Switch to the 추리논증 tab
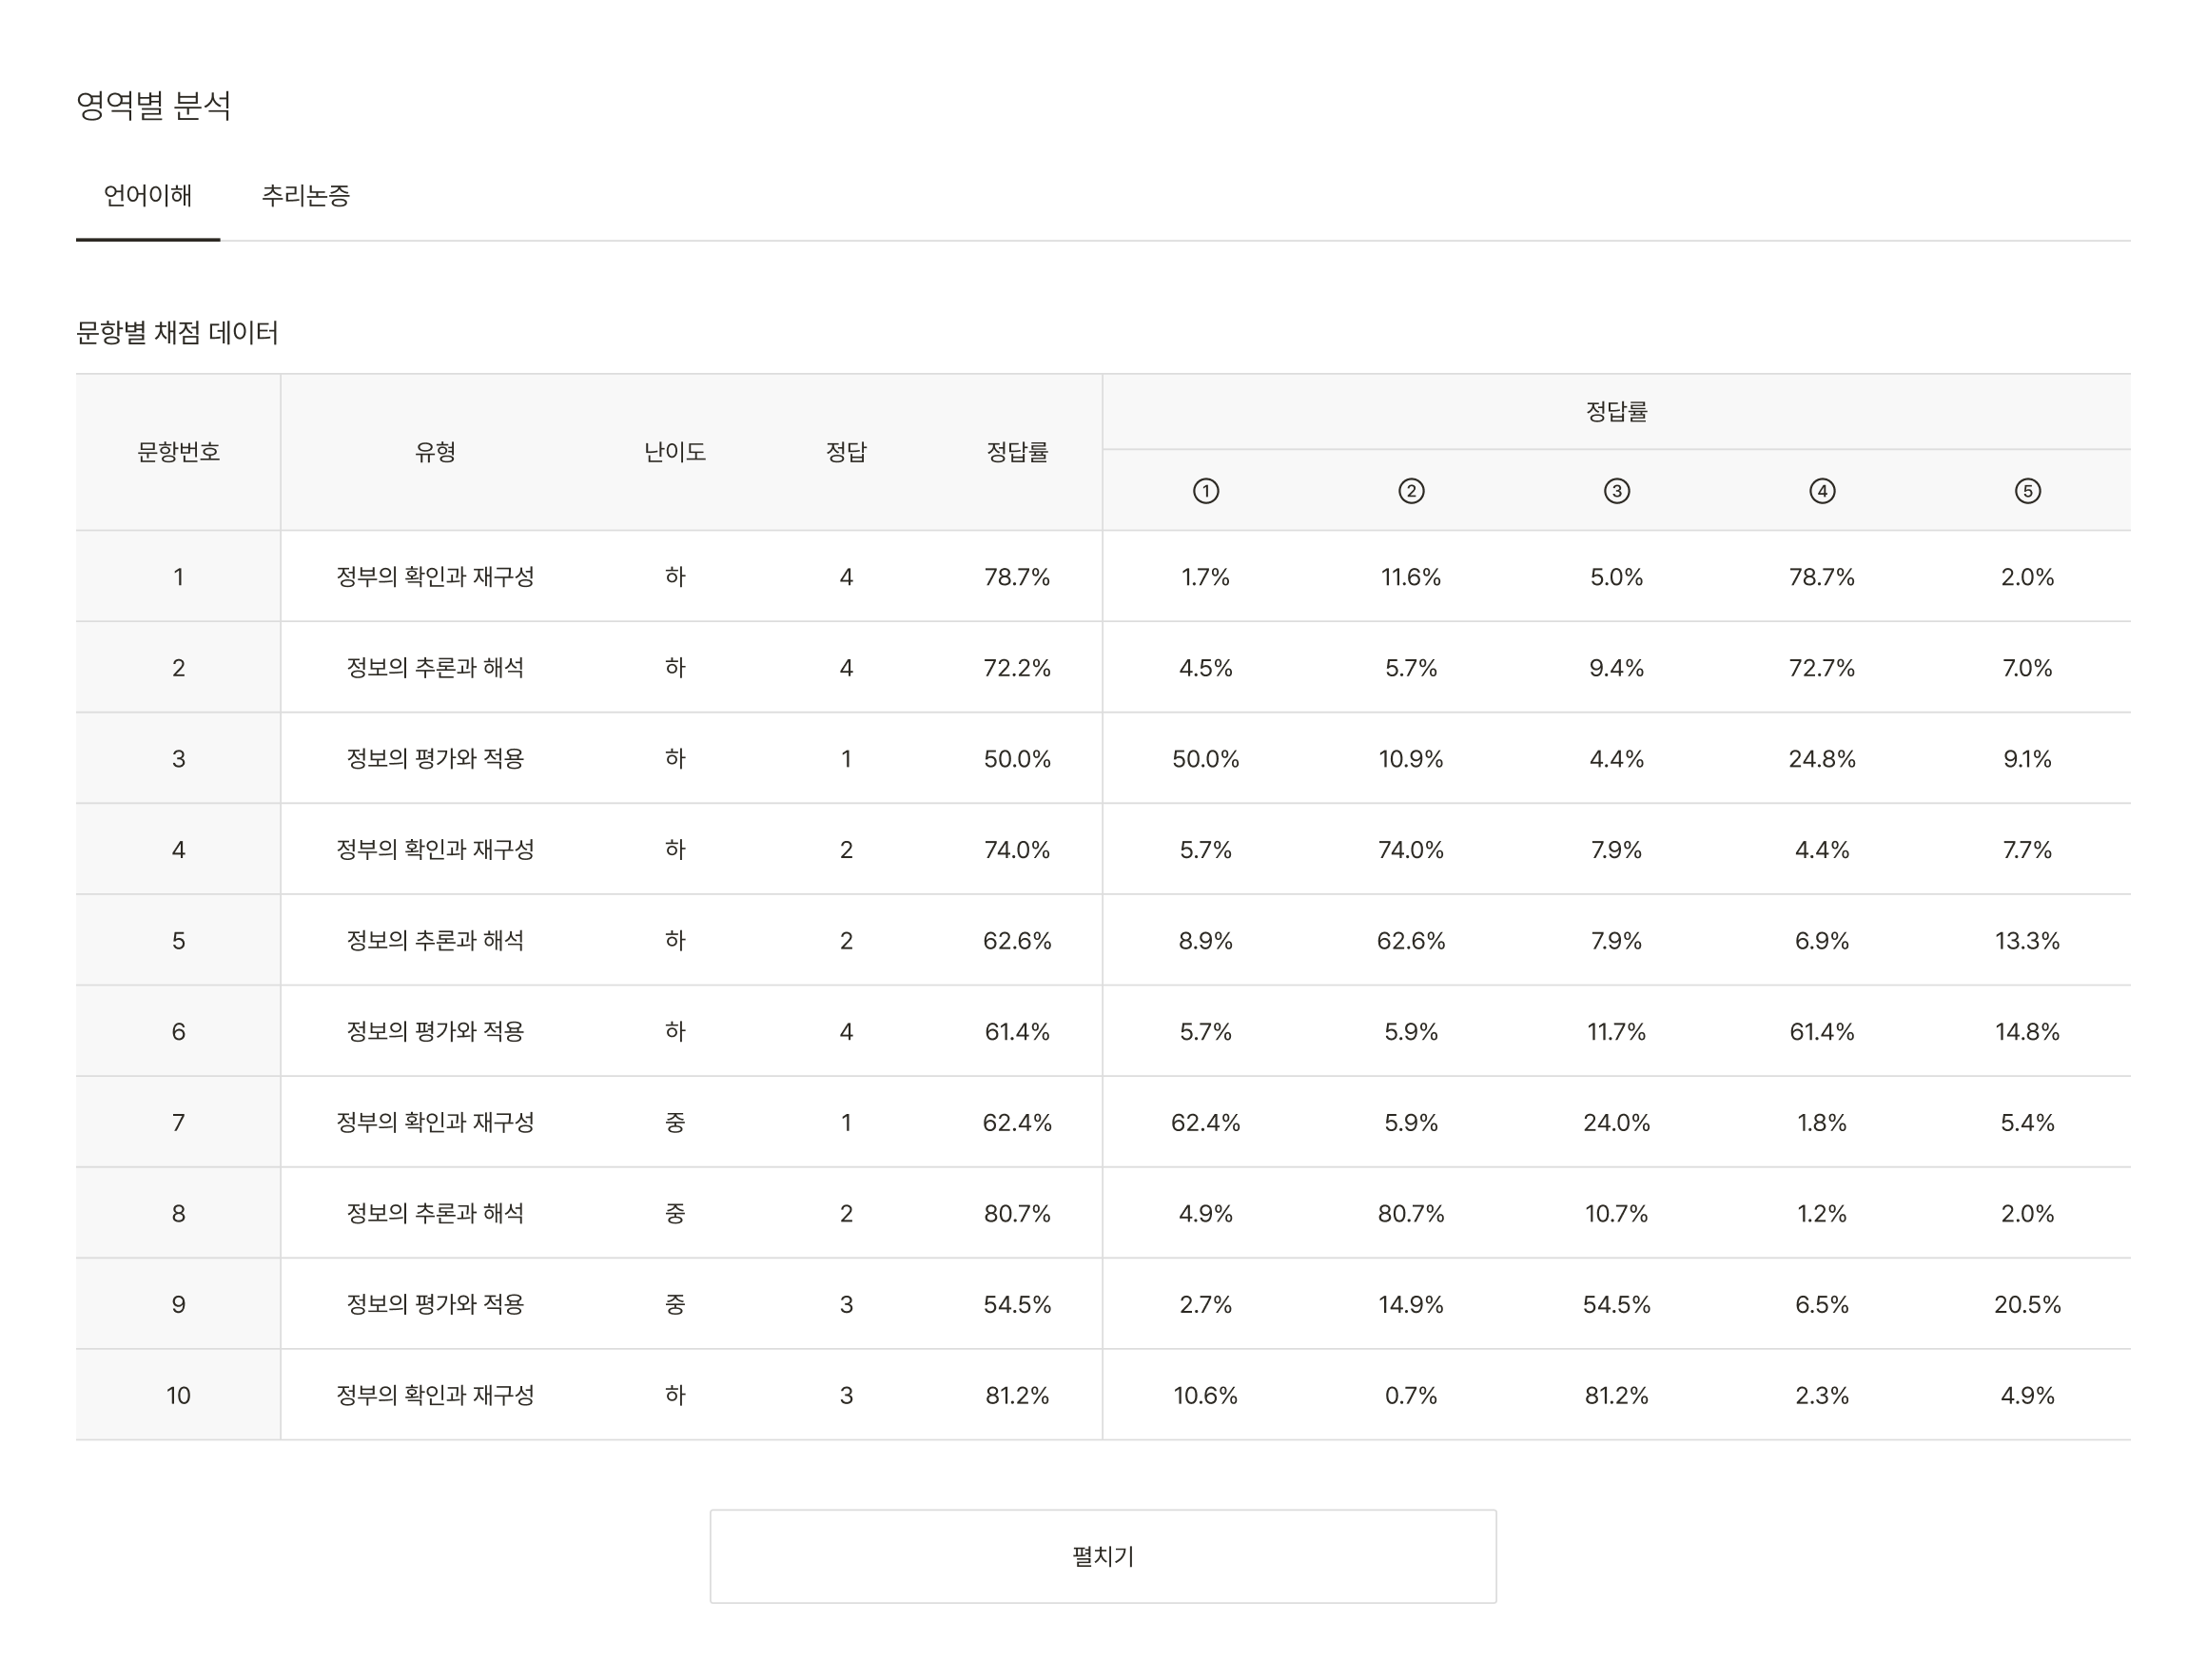2207x1680 pixels. [305, 196]
